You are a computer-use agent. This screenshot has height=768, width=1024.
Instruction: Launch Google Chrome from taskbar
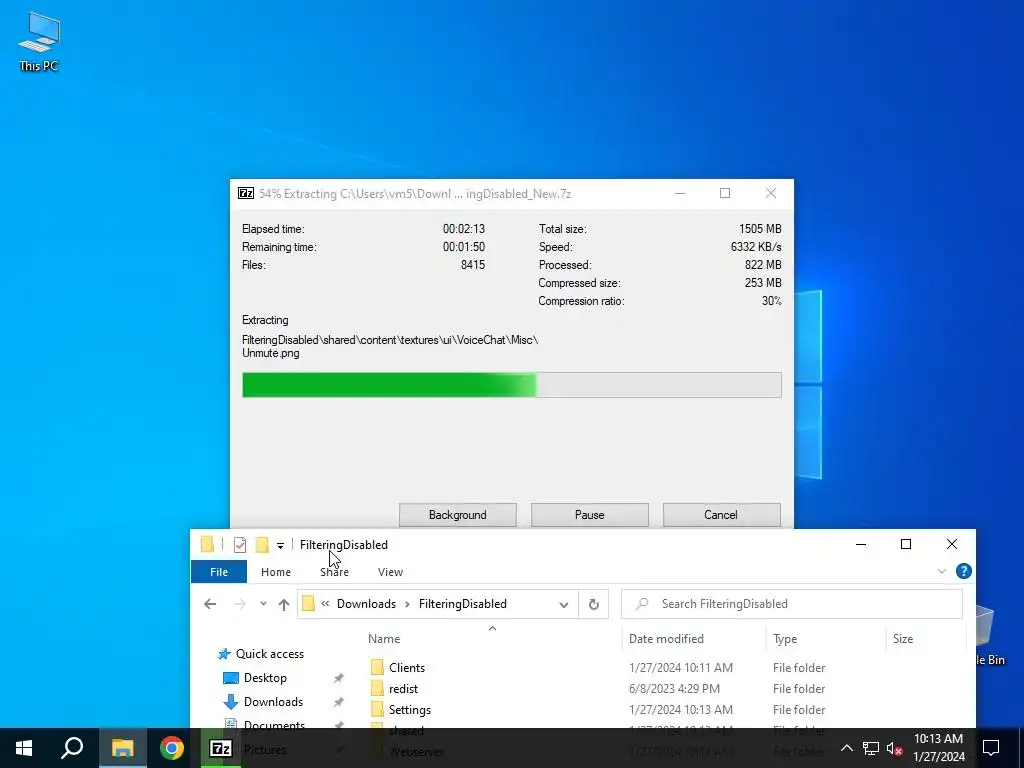coord(171,748)
